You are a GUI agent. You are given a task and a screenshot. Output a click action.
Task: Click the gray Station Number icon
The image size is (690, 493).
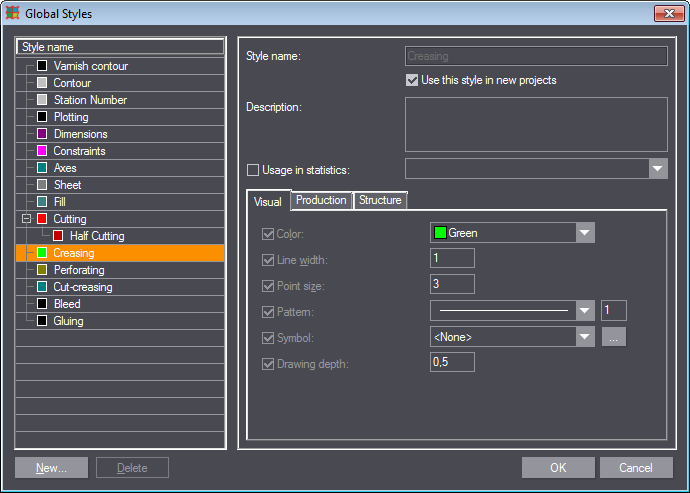(42, 100)
